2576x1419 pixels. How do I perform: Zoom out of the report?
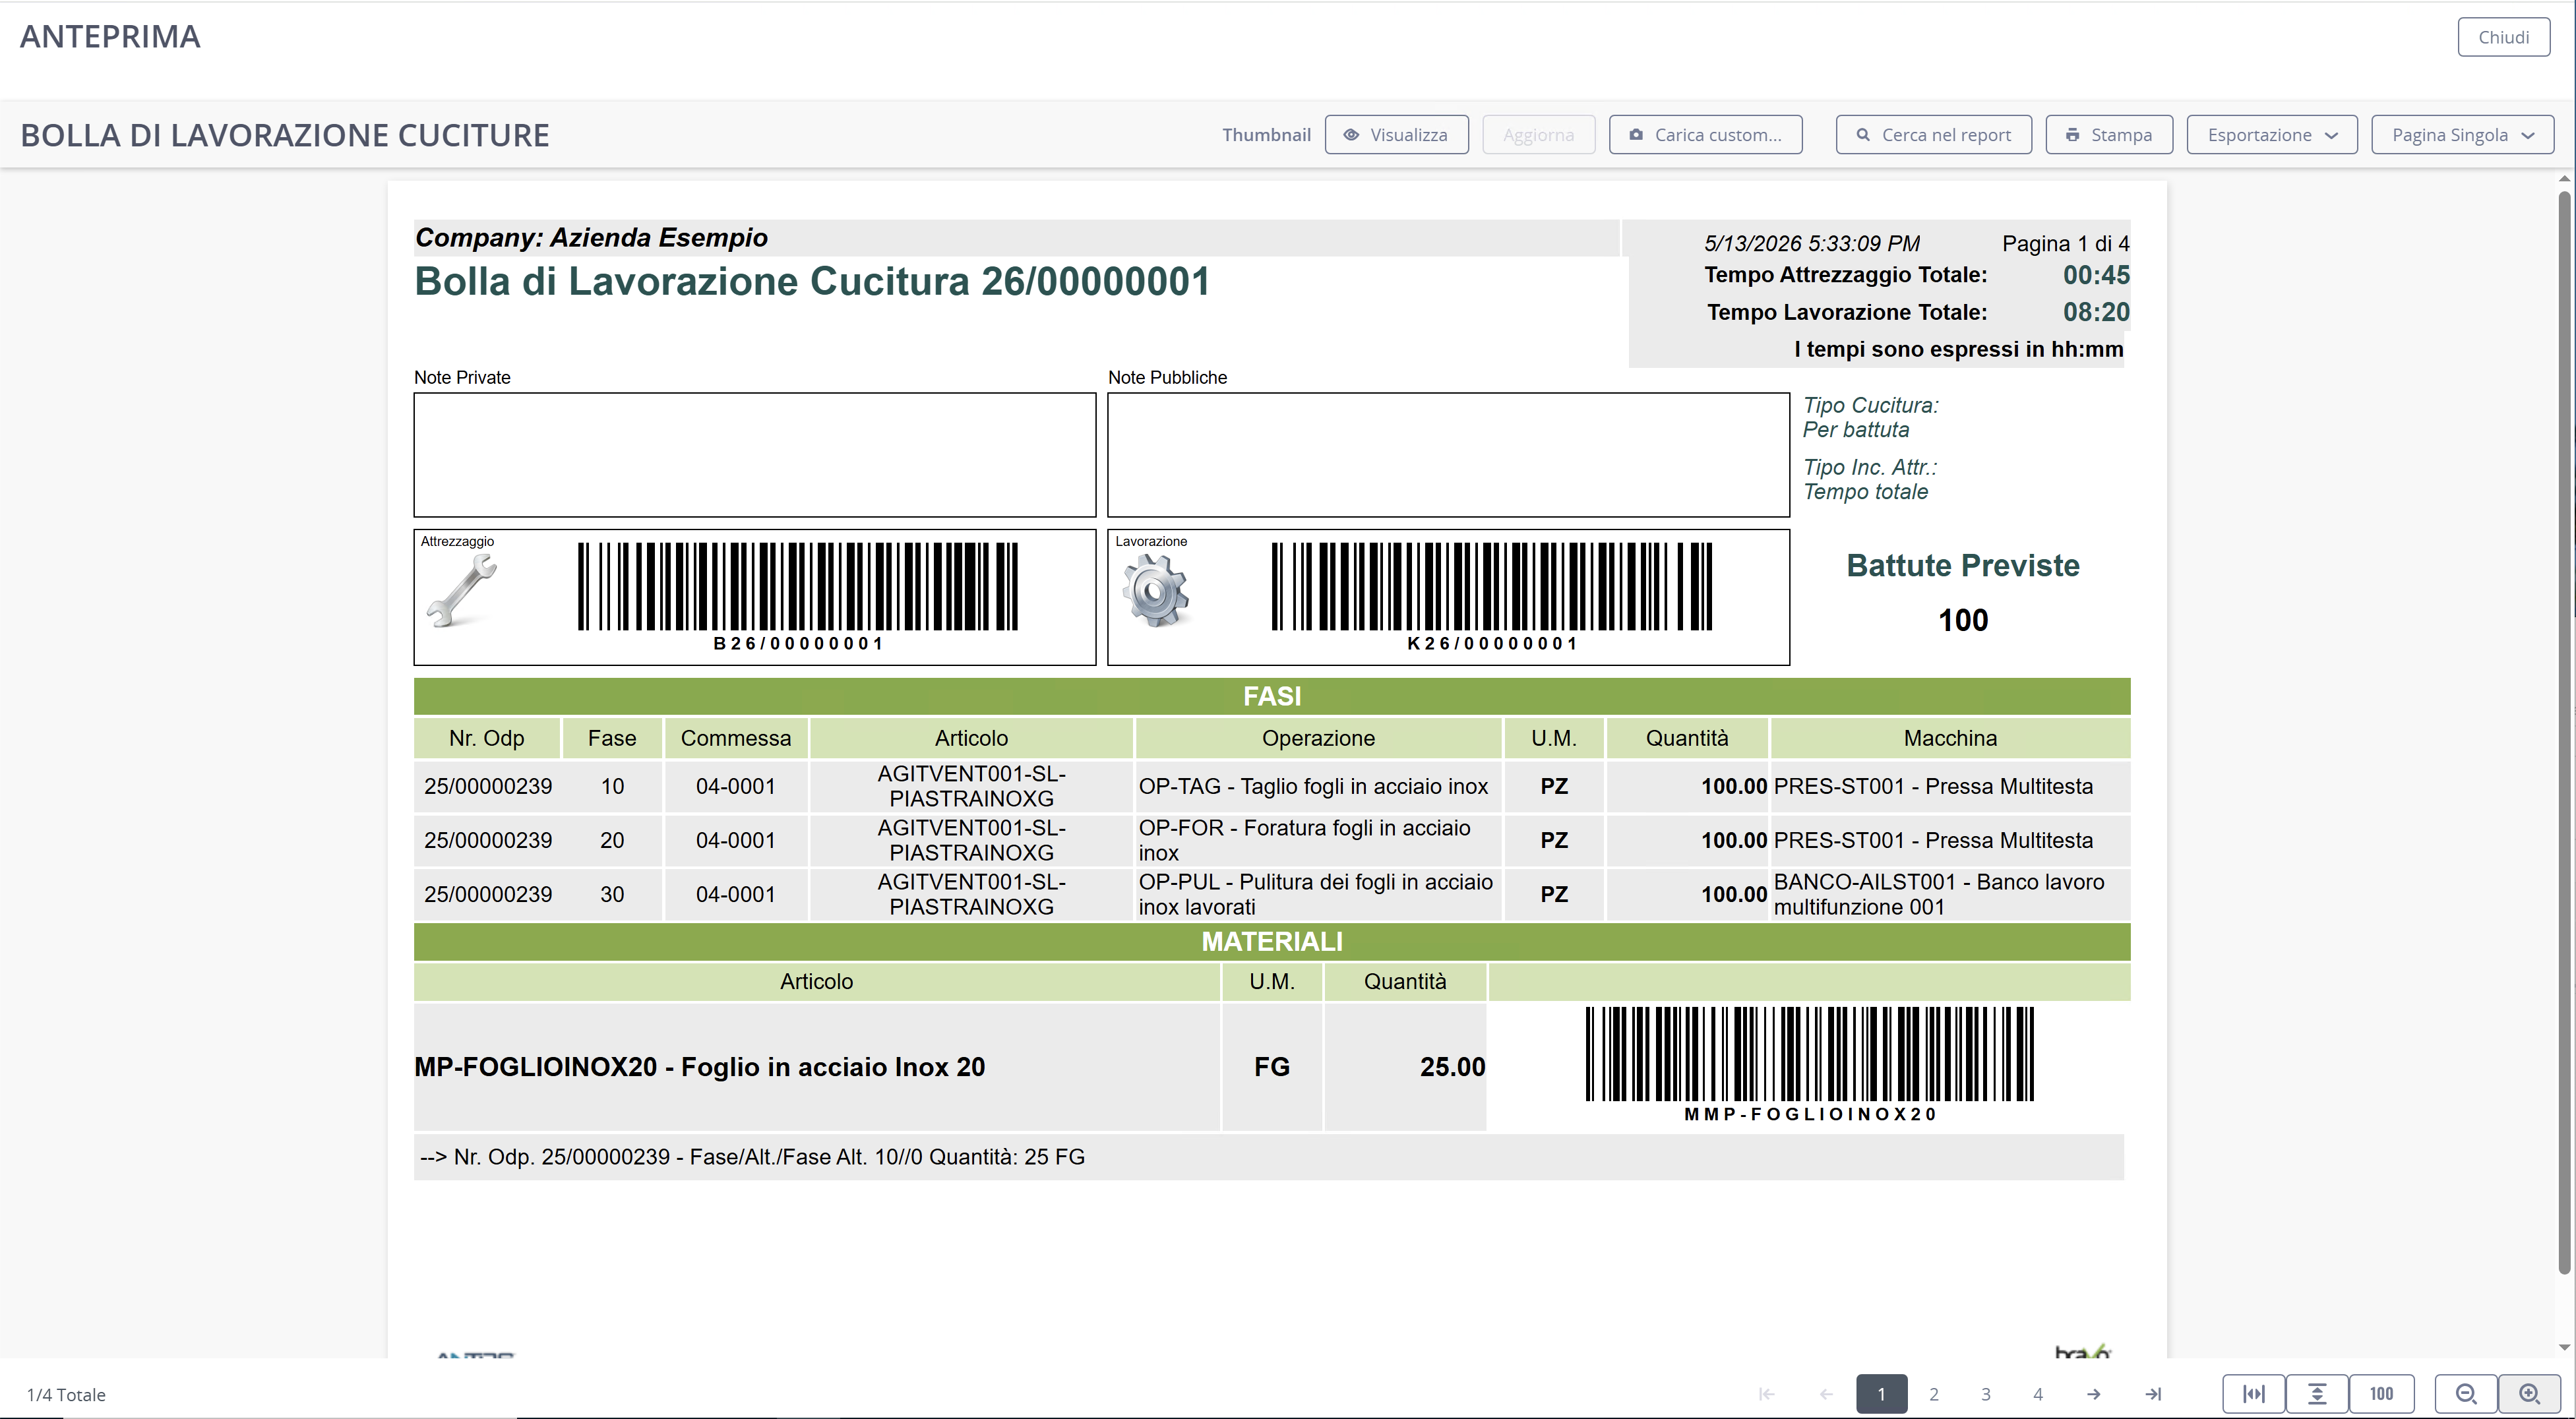[x=2466, y=1394]
